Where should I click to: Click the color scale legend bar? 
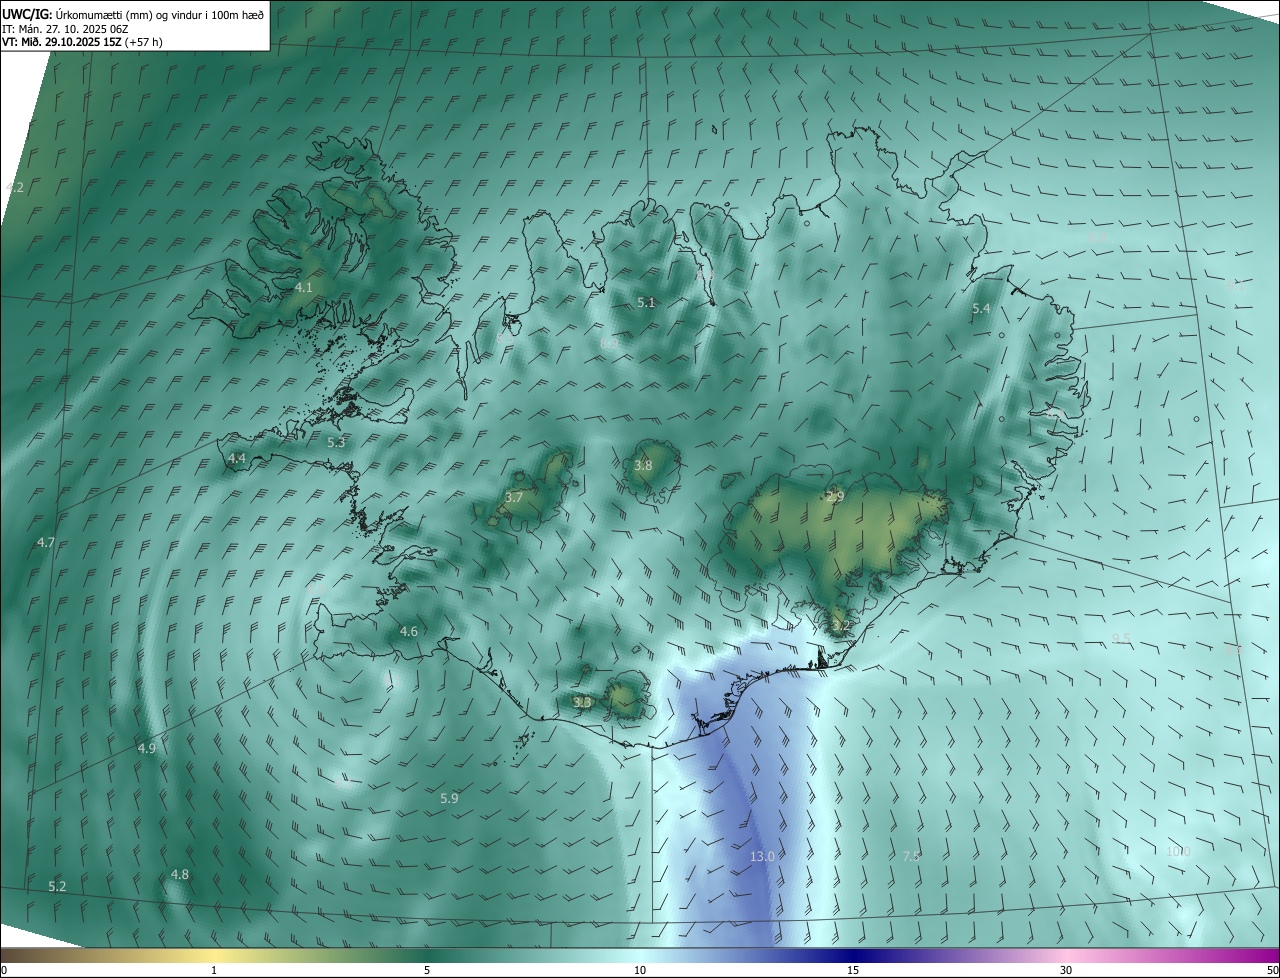coord(640,955)
